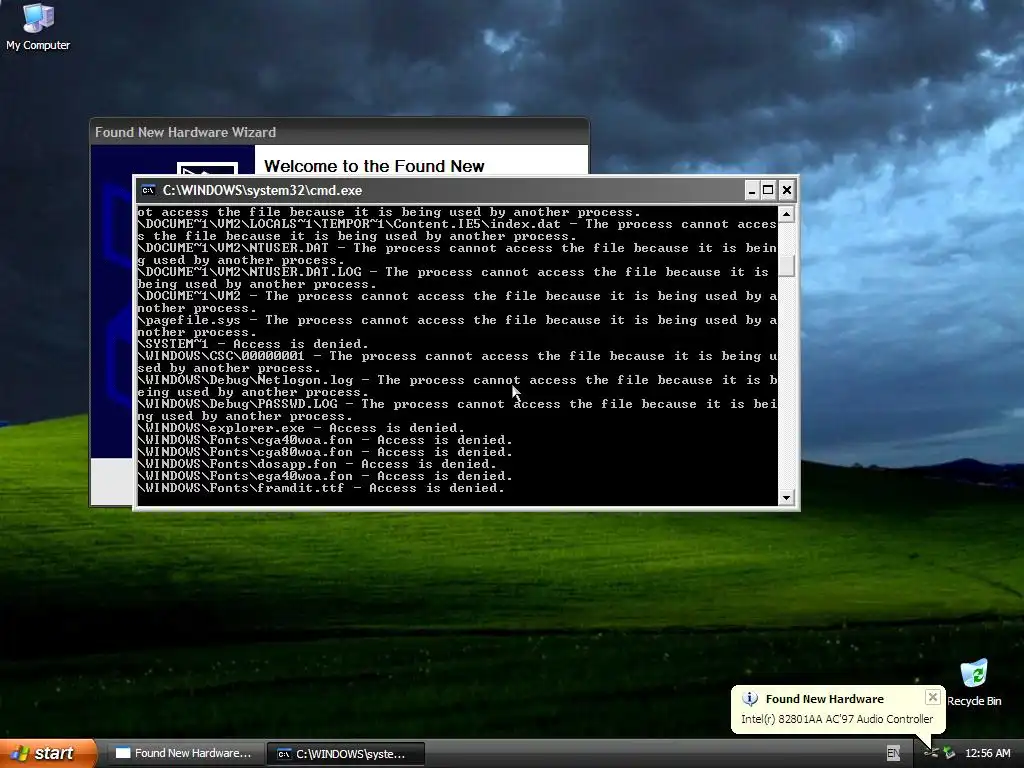
Task: Click the cmd vertical scrollbar thumb
Action: point(786,265)
